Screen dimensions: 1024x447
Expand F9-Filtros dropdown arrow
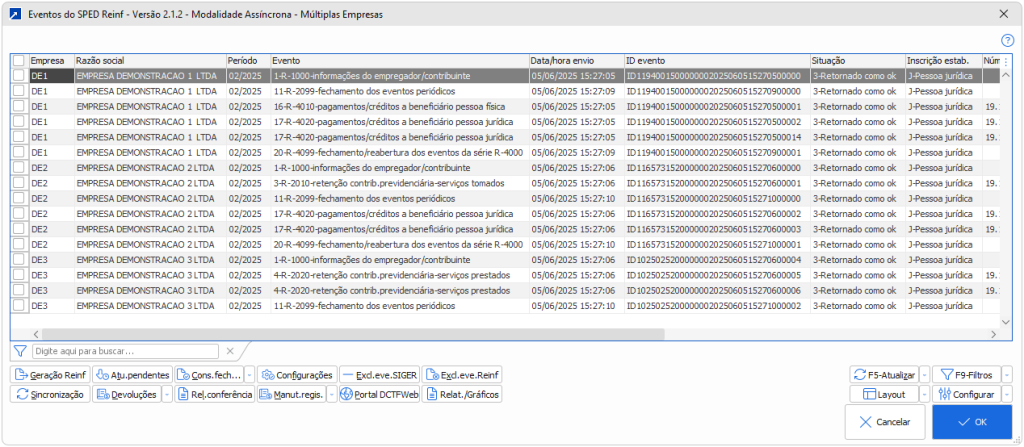coord(1007,375)
